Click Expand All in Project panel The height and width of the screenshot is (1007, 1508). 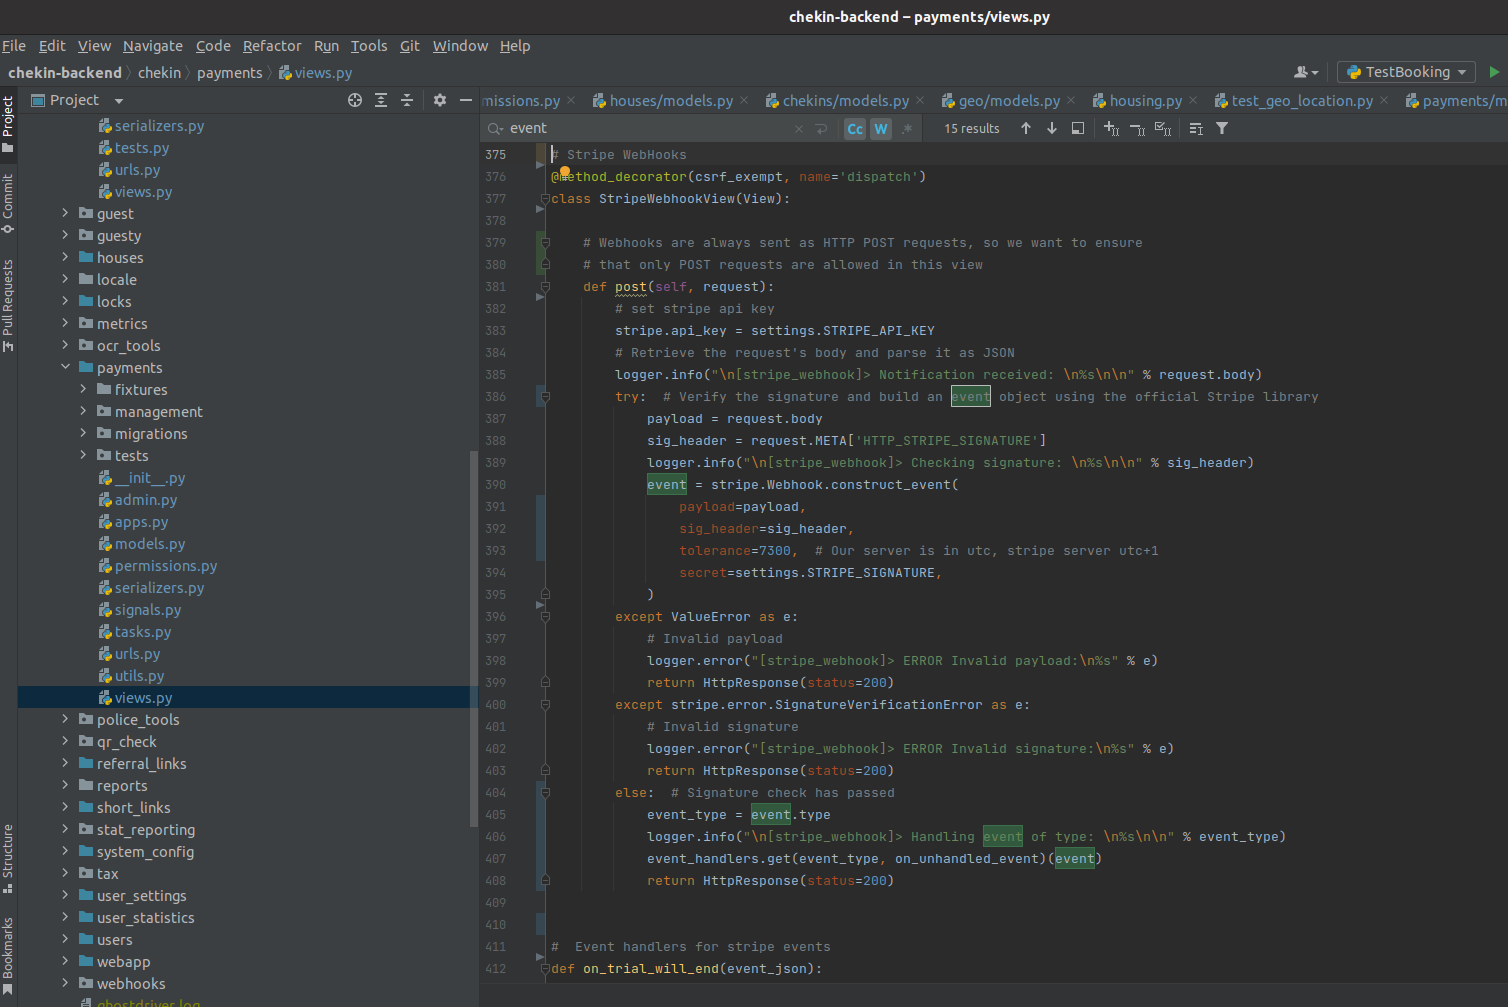(381, 100)
